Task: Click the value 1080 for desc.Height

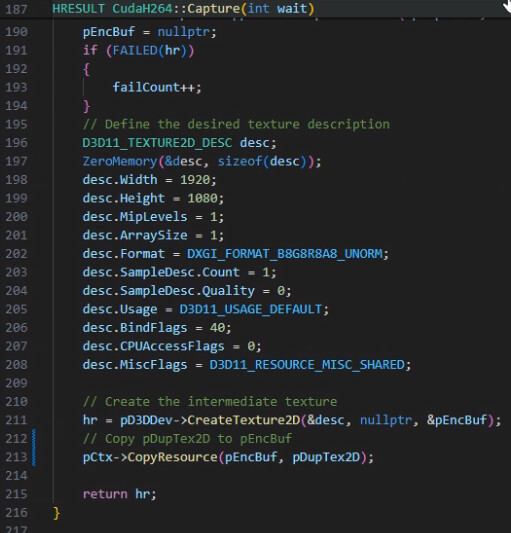Action: point(202,198)
